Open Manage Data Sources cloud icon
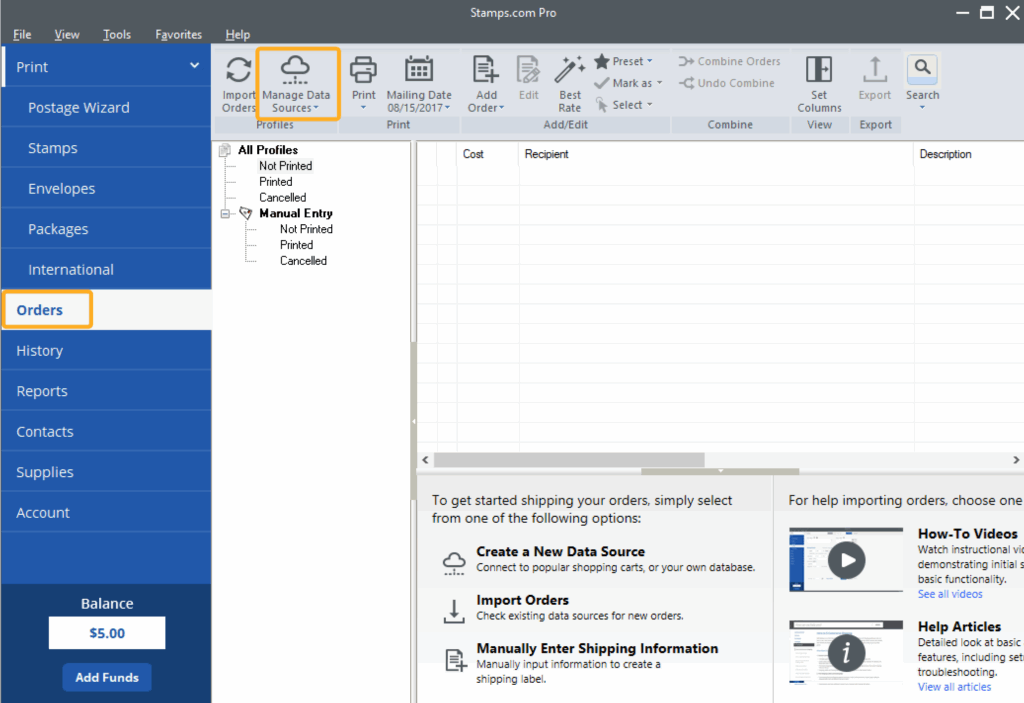Screen dimensions: 1024x703 click(x=295, y=68)
